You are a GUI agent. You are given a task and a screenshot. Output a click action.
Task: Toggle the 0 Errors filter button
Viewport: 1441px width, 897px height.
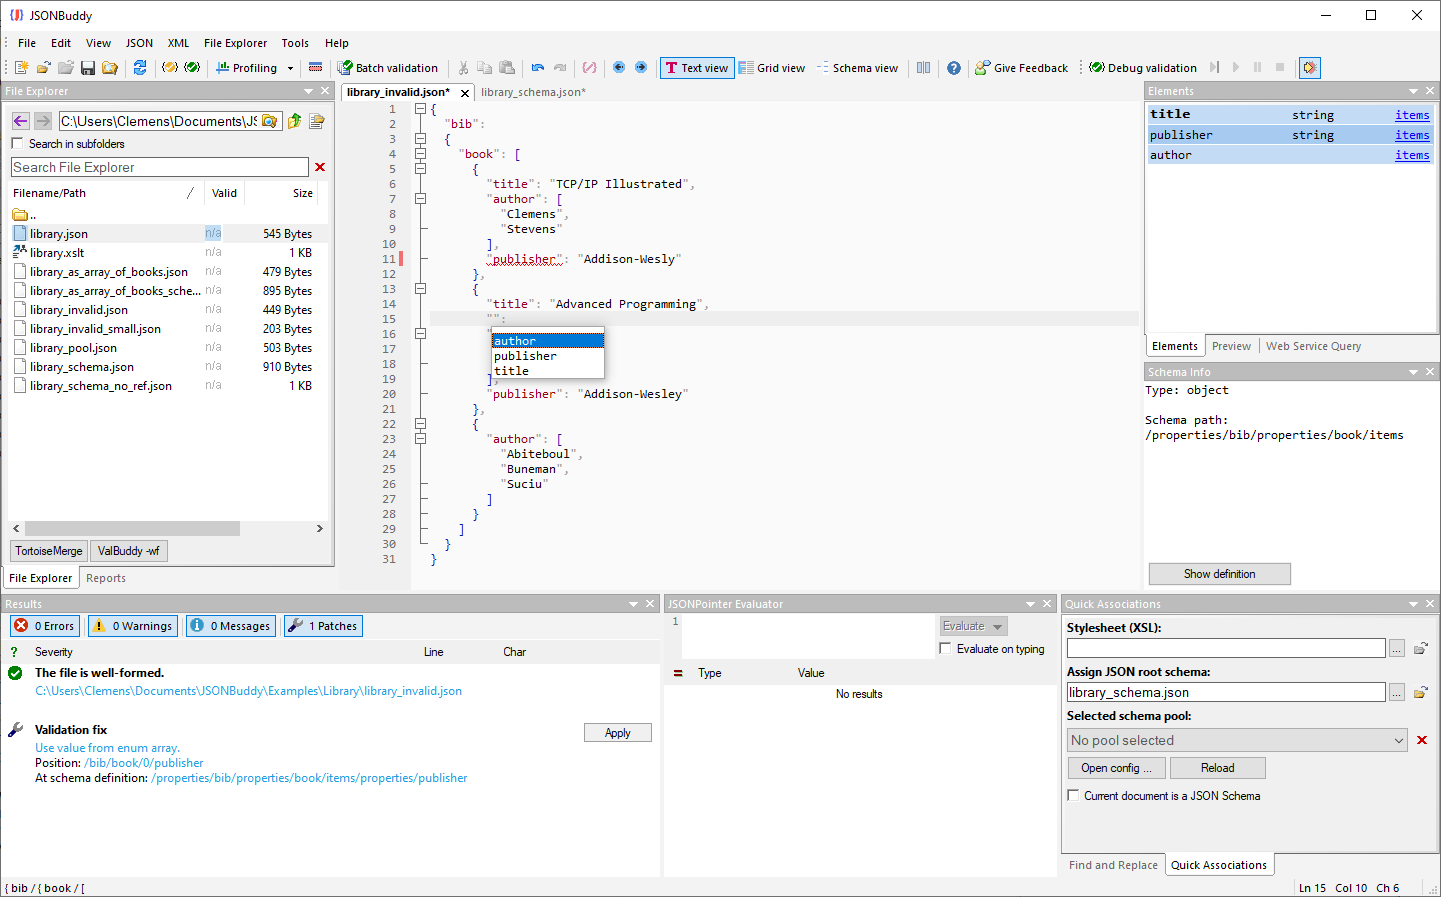(45, 626)
